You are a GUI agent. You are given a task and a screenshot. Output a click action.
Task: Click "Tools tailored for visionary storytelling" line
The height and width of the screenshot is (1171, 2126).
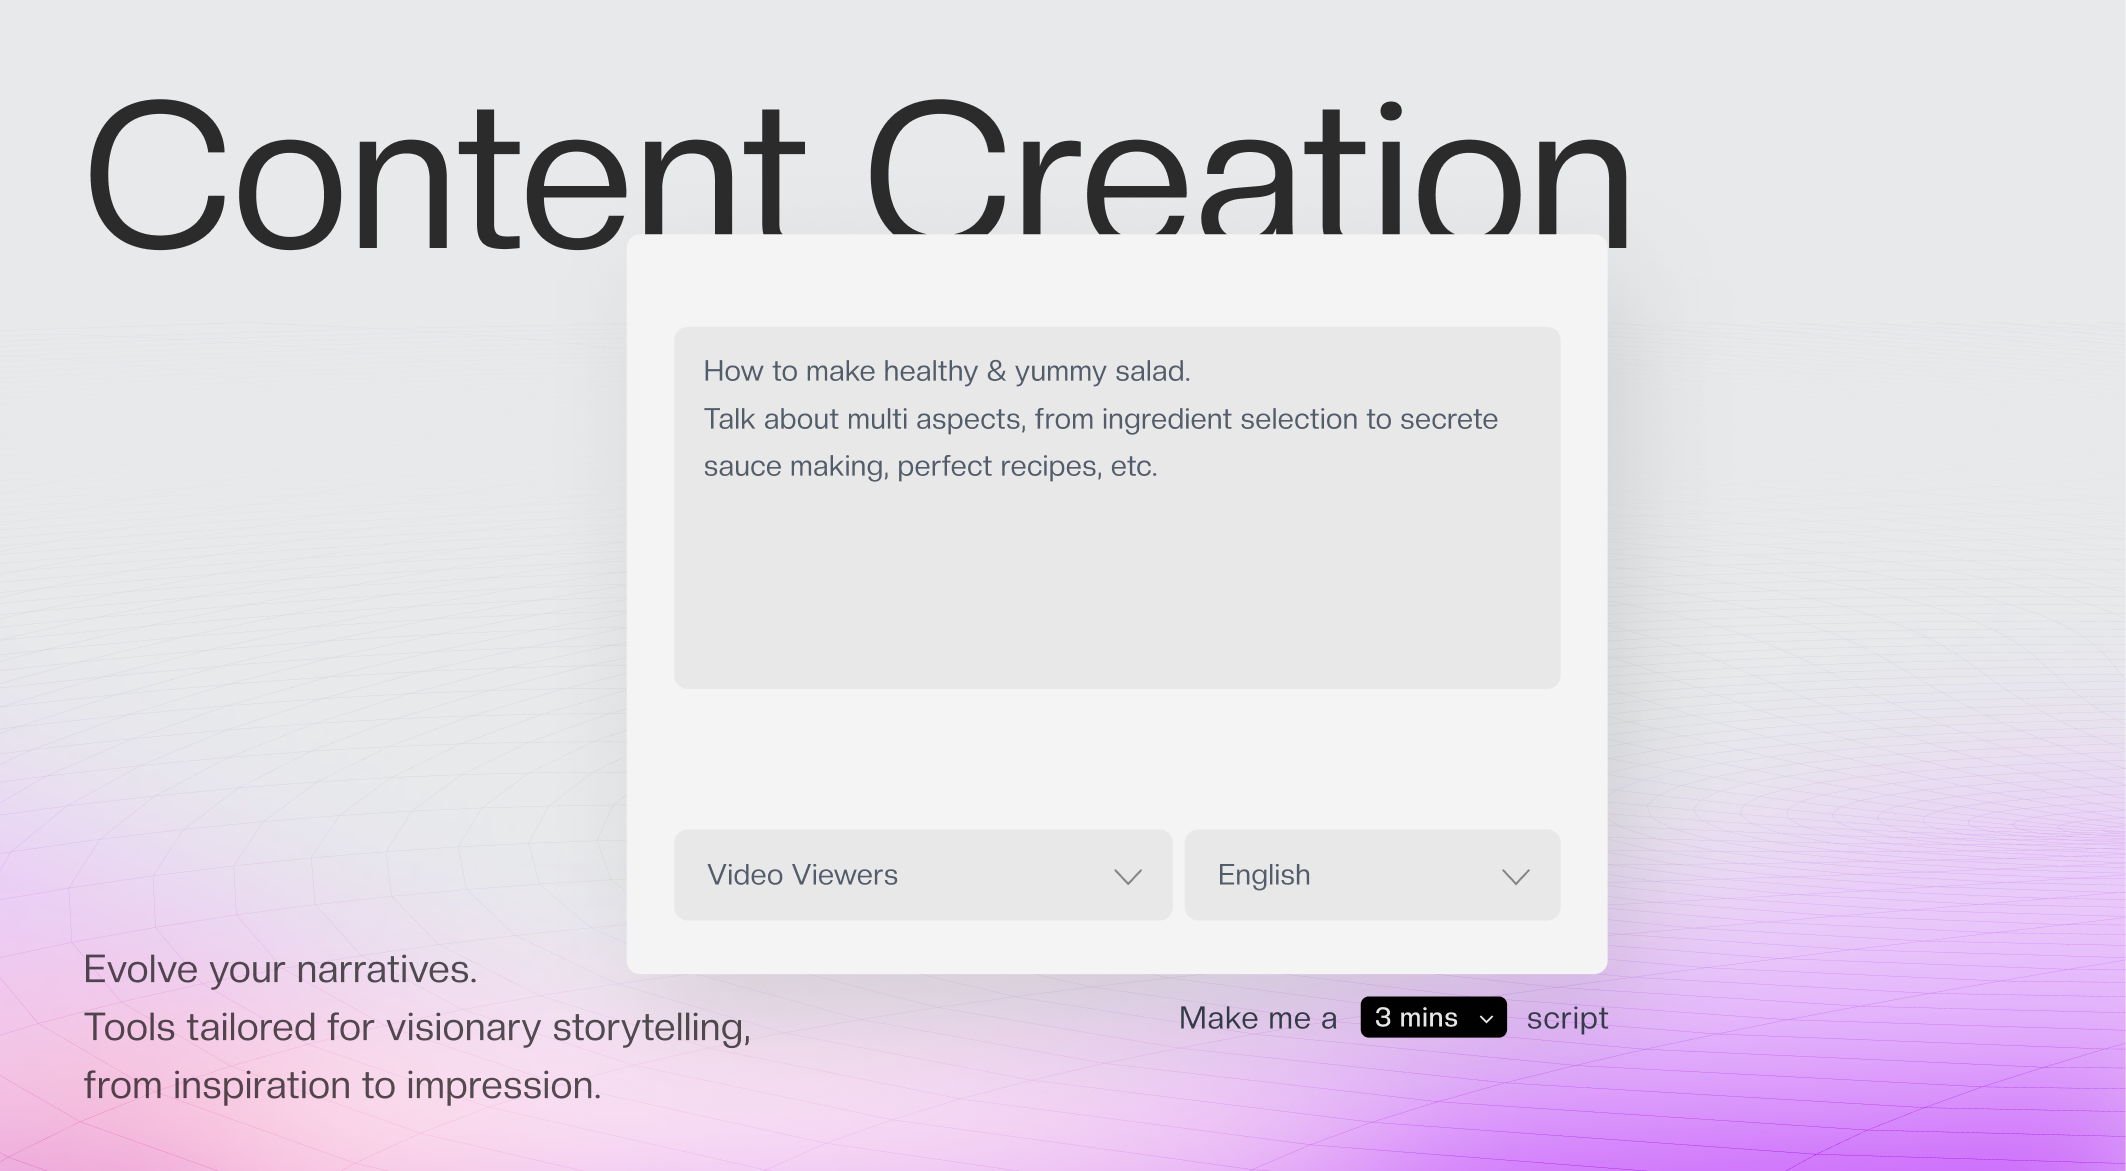[x=416, y=1027]
